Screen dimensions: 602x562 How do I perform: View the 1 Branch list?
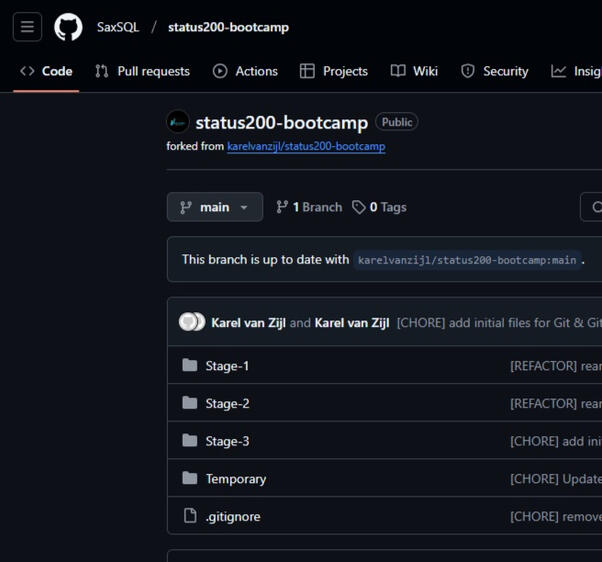point(309,207)
